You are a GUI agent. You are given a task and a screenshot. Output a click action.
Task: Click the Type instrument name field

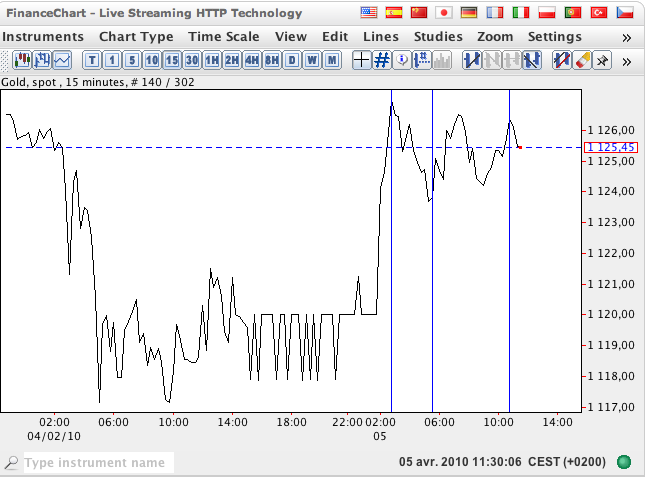point(97,463)
